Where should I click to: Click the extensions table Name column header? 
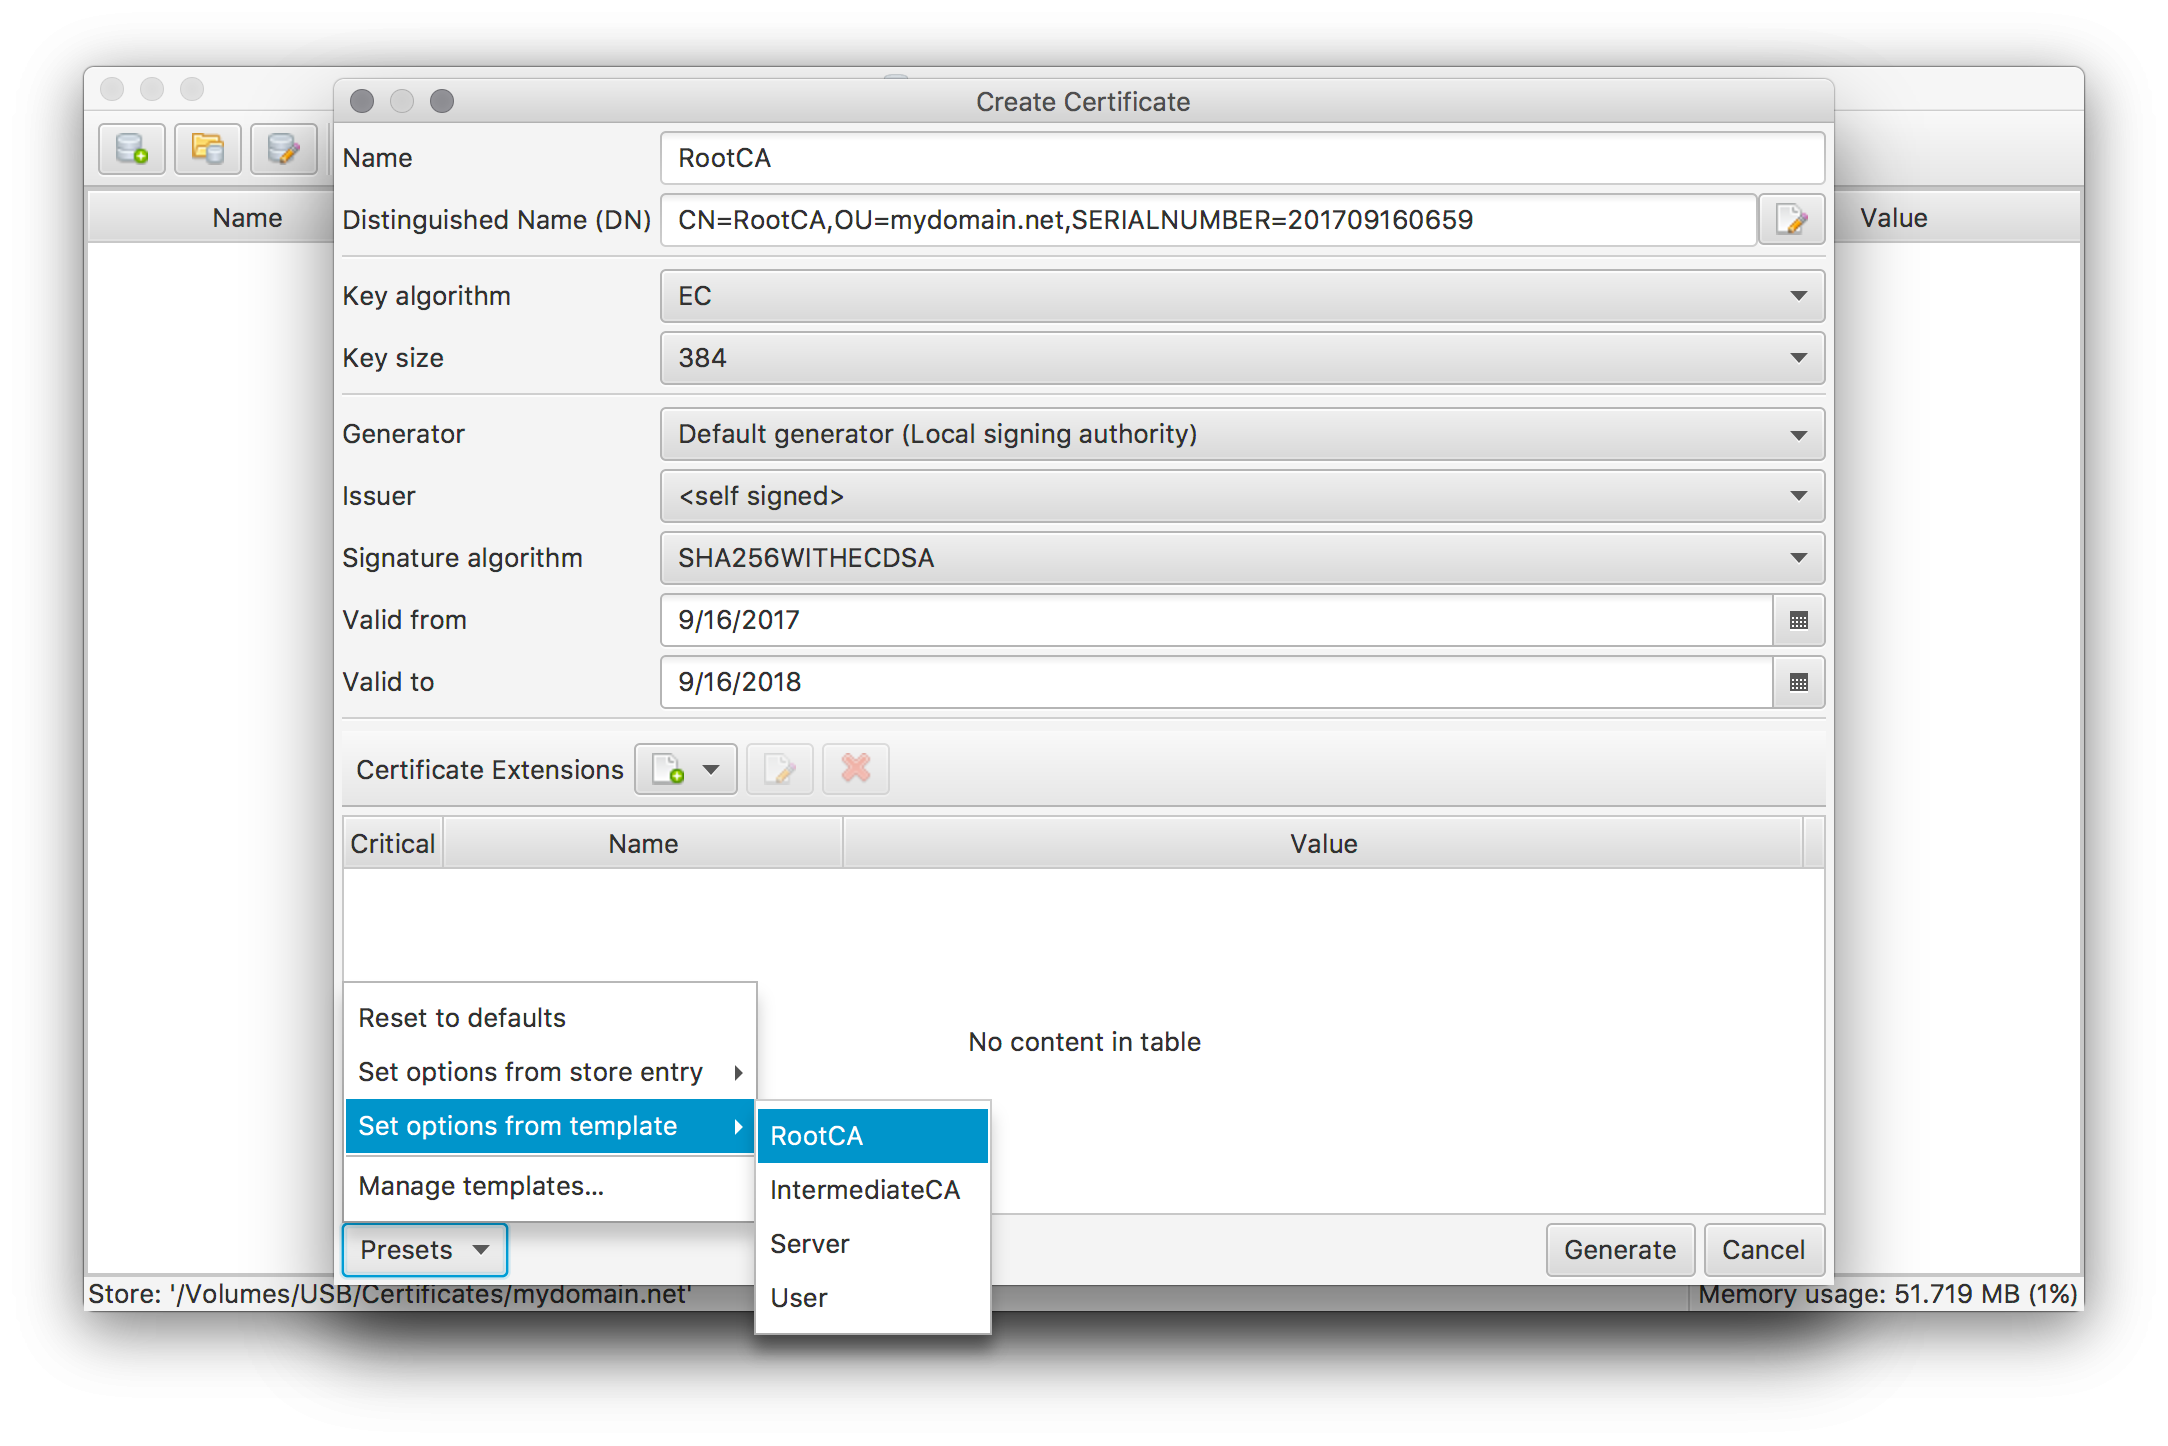(643, 844)
